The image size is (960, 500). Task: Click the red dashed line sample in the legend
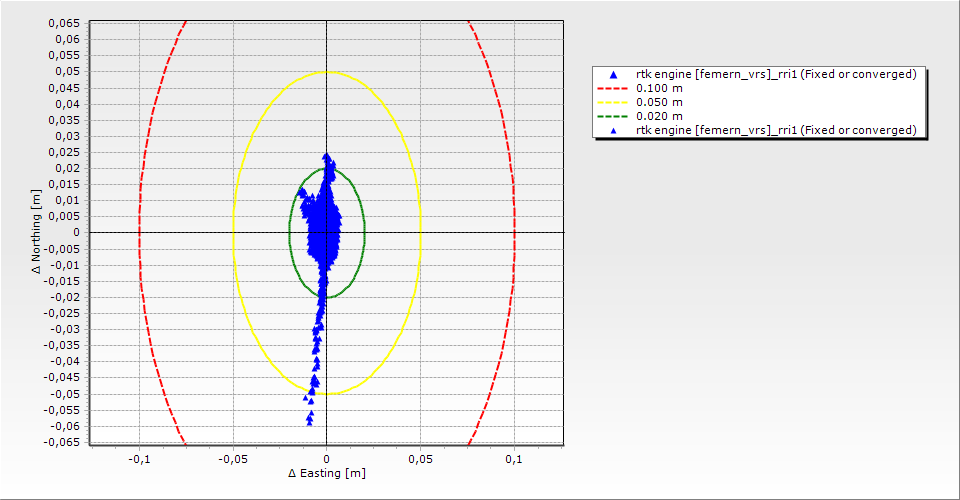[x=614, y=89]
